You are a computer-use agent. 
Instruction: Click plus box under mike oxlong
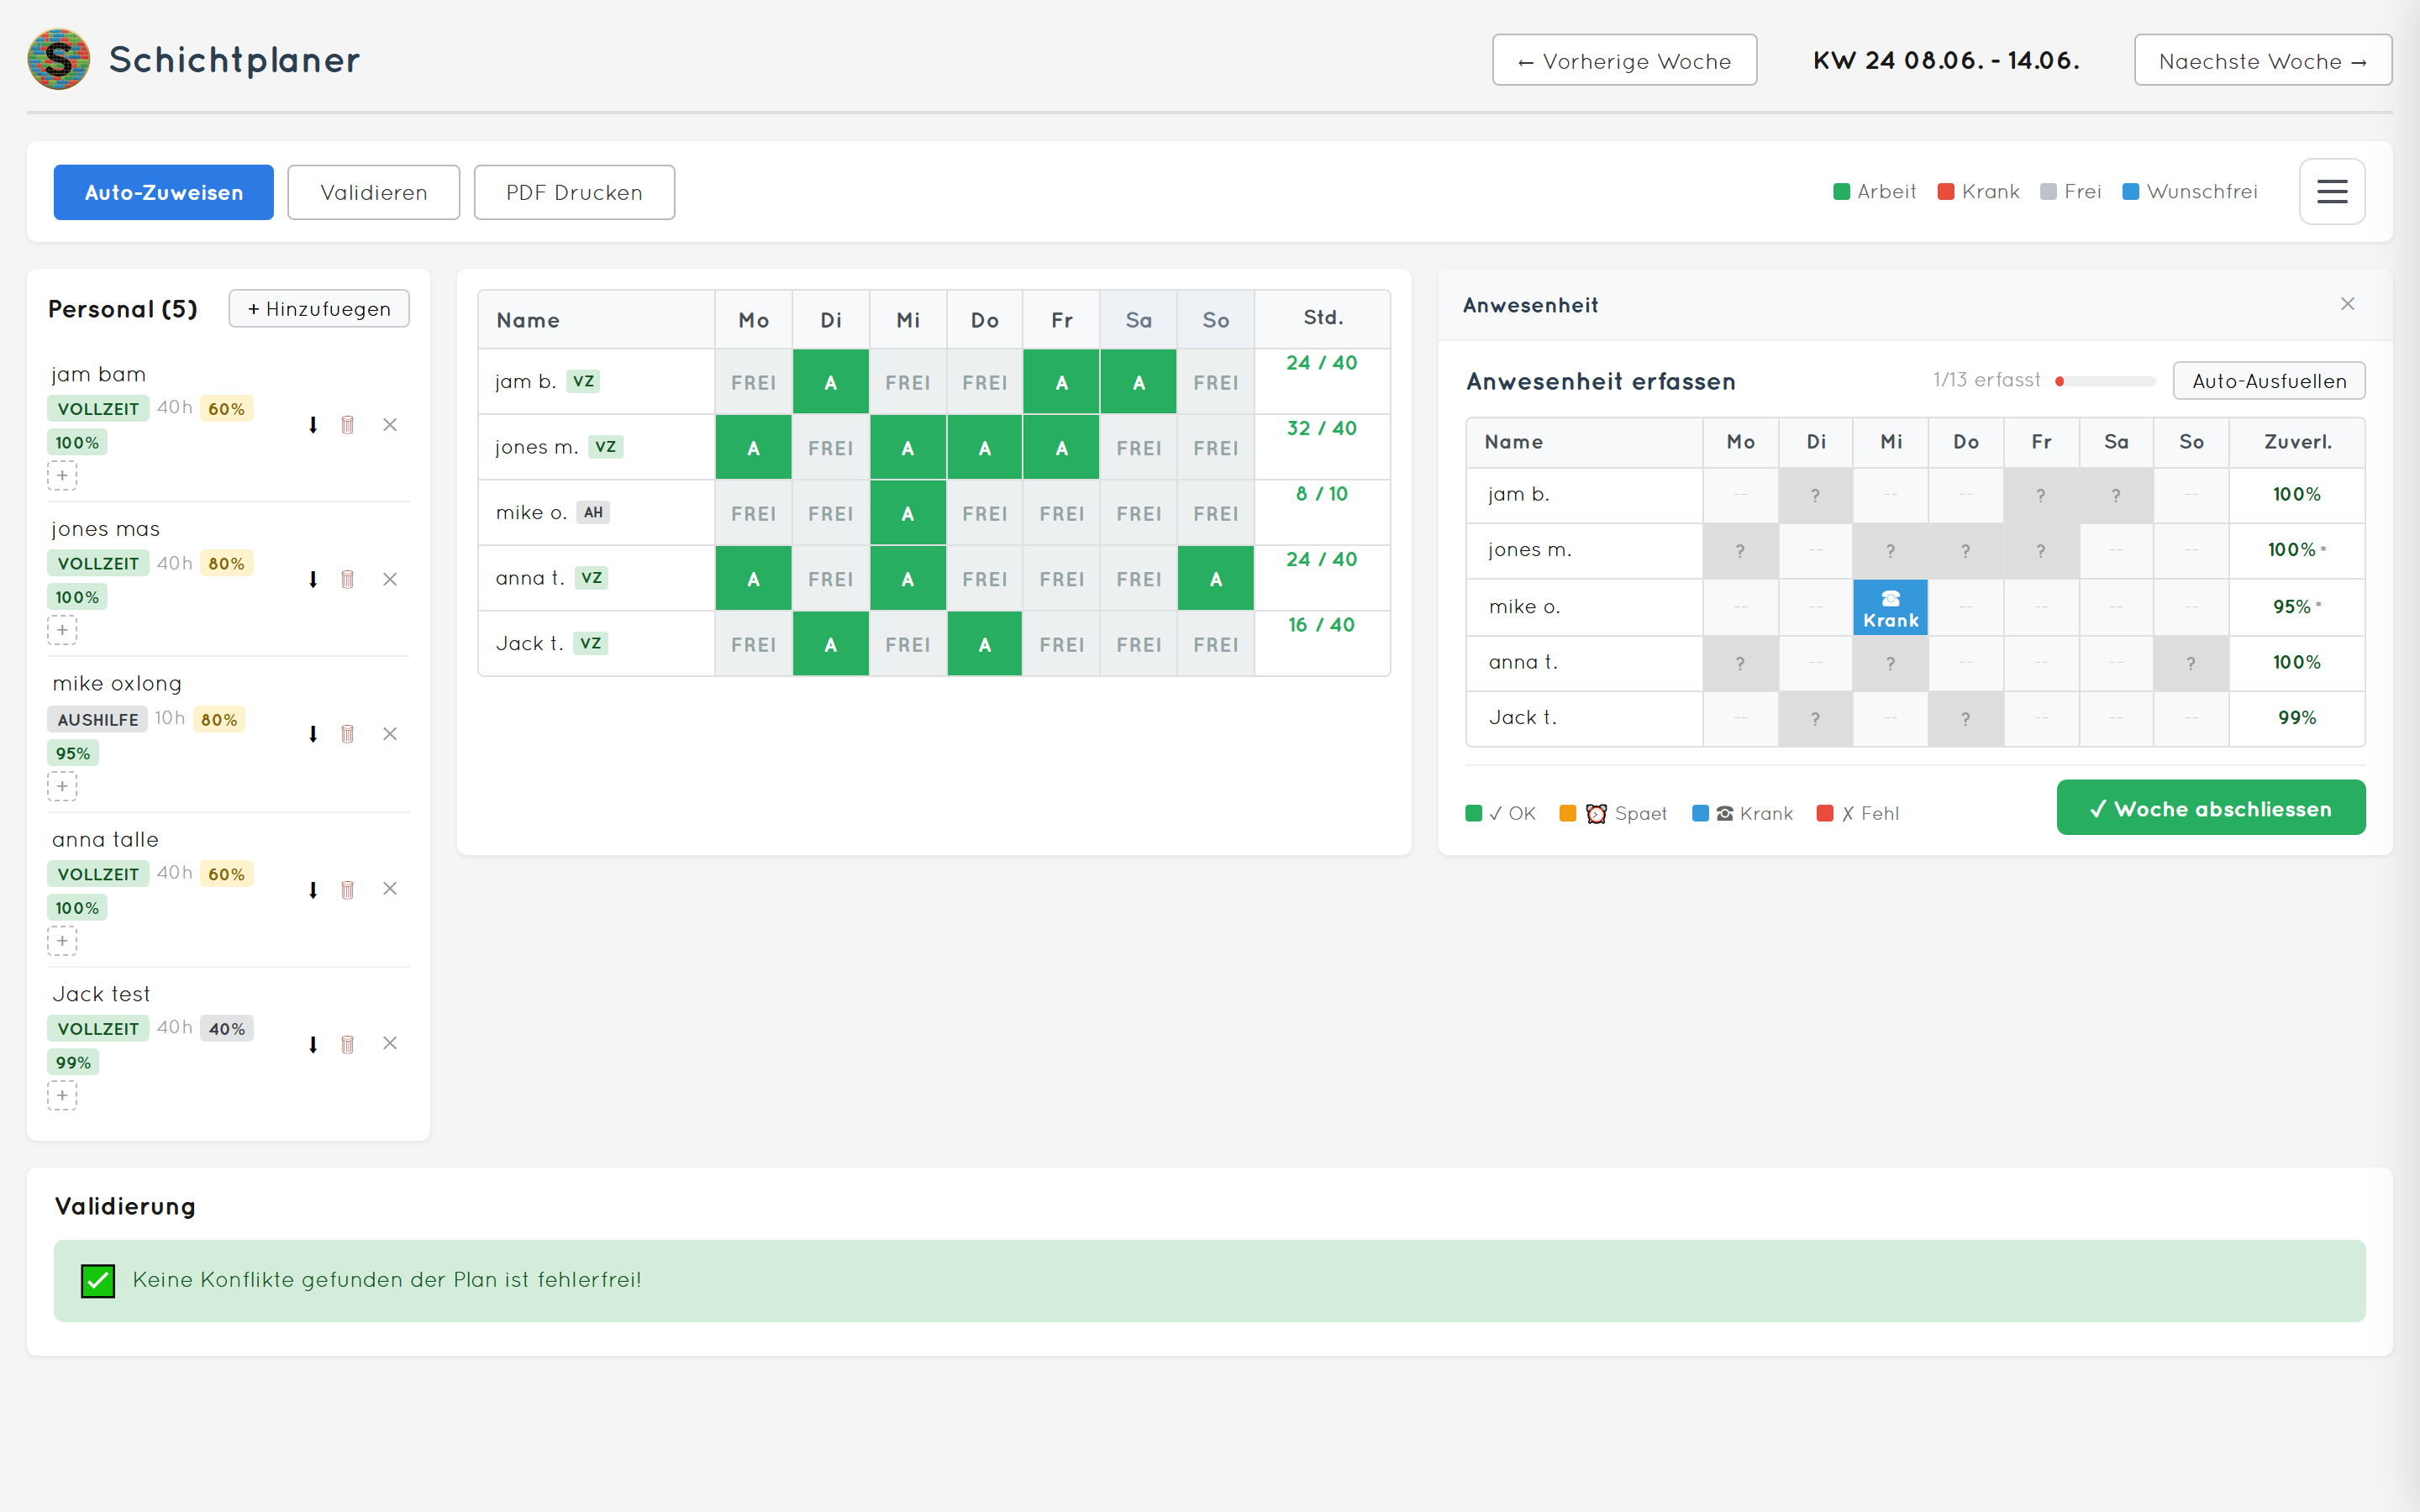click(62, 786)
